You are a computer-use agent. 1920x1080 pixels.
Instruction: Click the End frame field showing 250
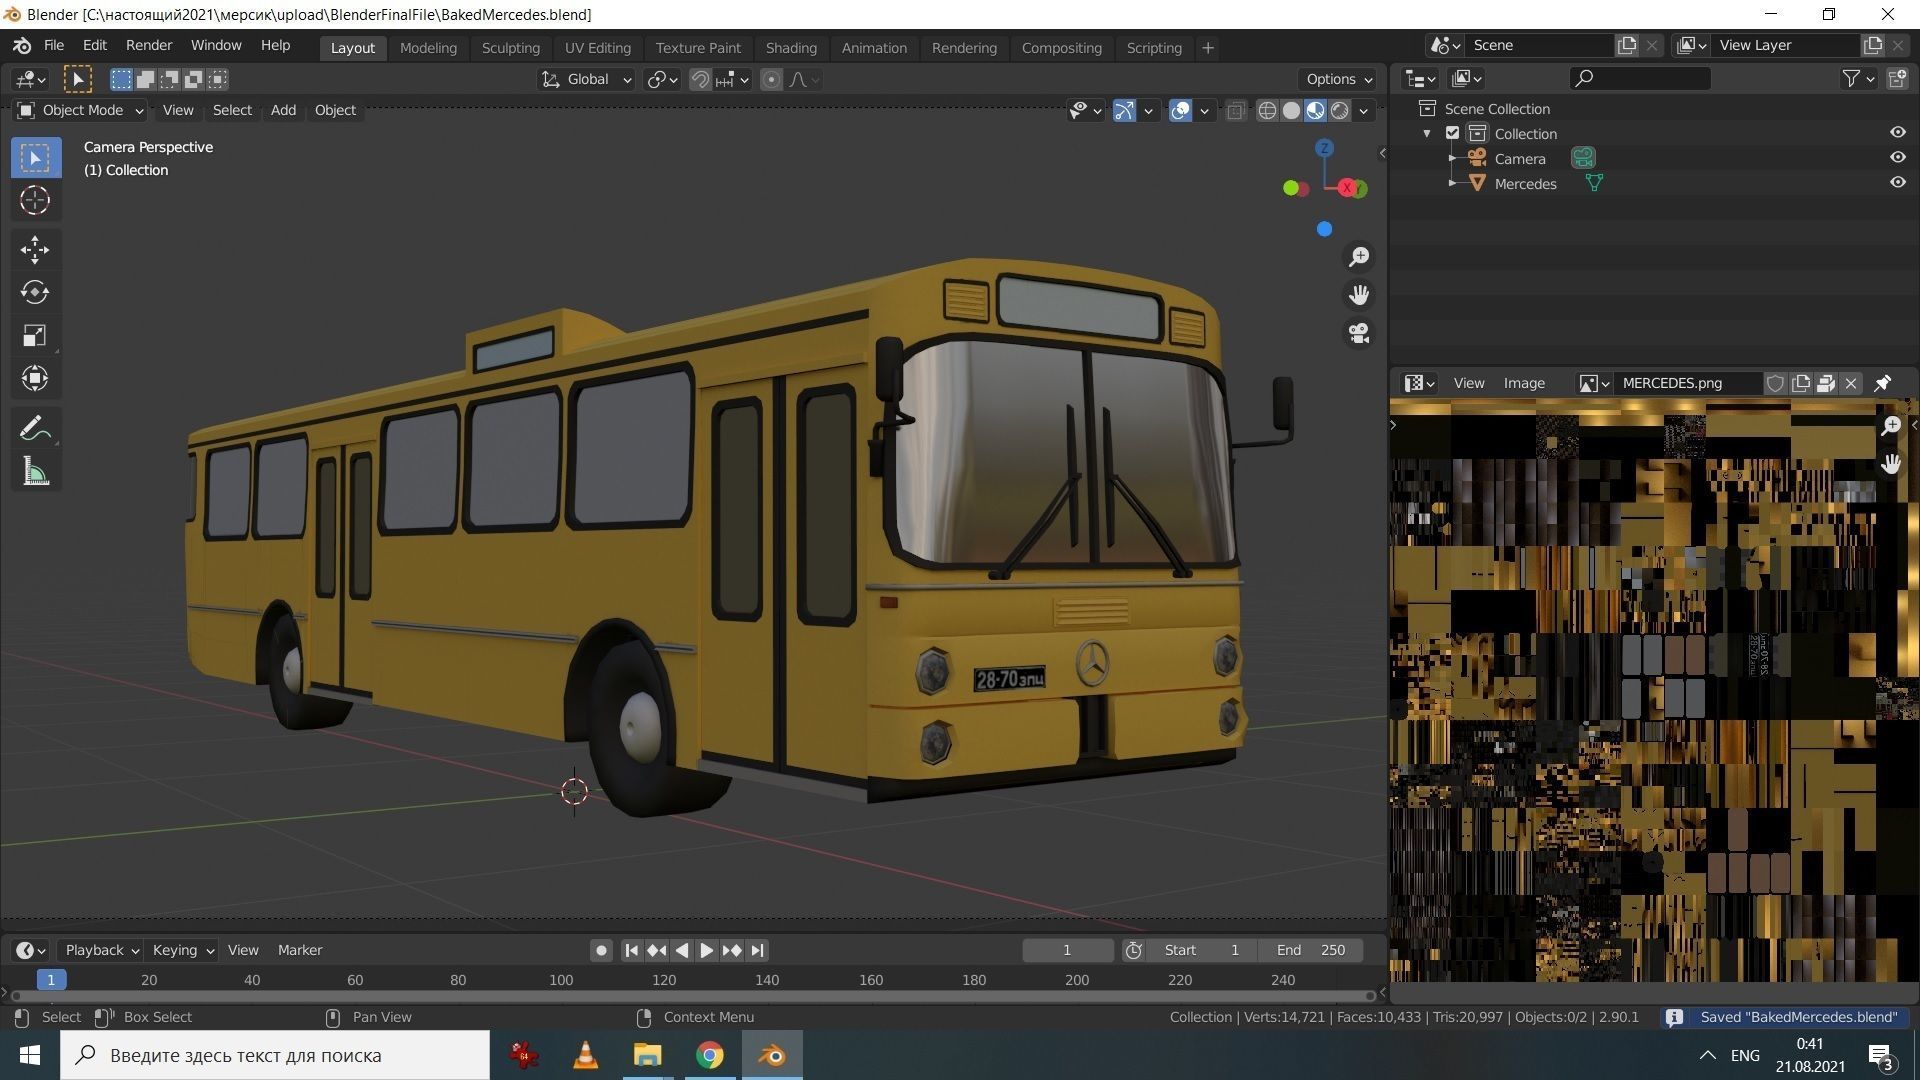coord(1311,950)
